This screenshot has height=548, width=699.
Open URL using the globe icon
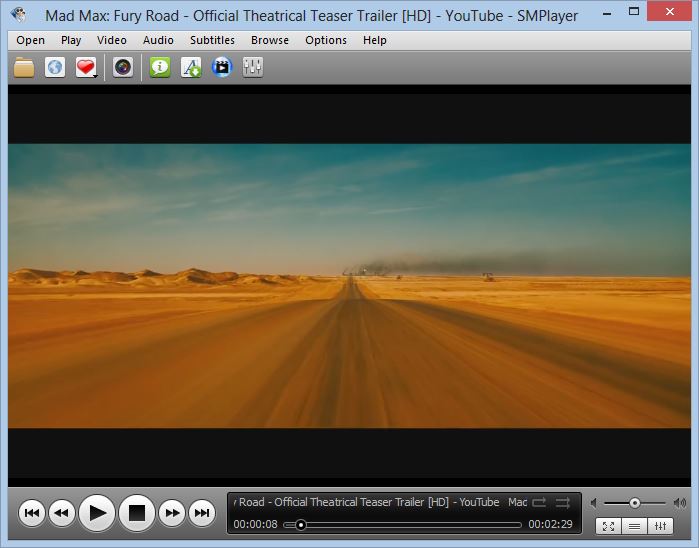pos(55,68)
